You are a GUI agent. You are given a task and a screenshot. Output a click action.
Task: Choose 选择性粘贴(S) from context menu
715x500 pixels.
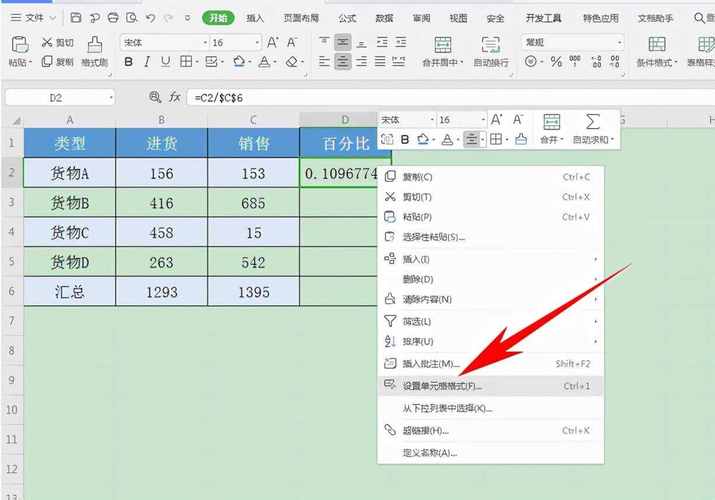[491, 237]
